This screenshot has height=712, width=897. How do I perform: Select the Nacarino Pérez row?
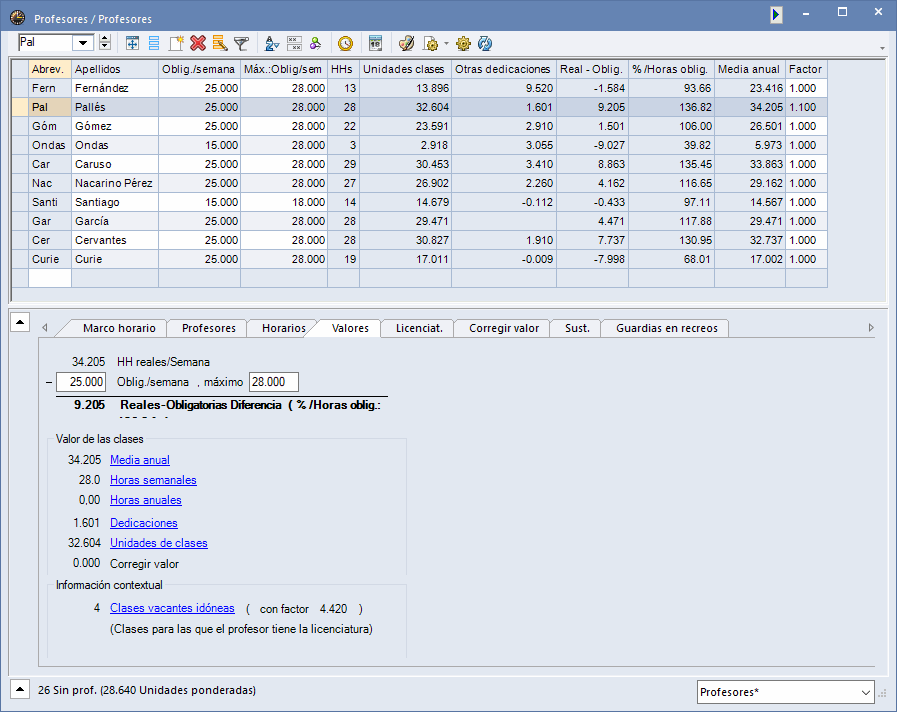point(419,183)
